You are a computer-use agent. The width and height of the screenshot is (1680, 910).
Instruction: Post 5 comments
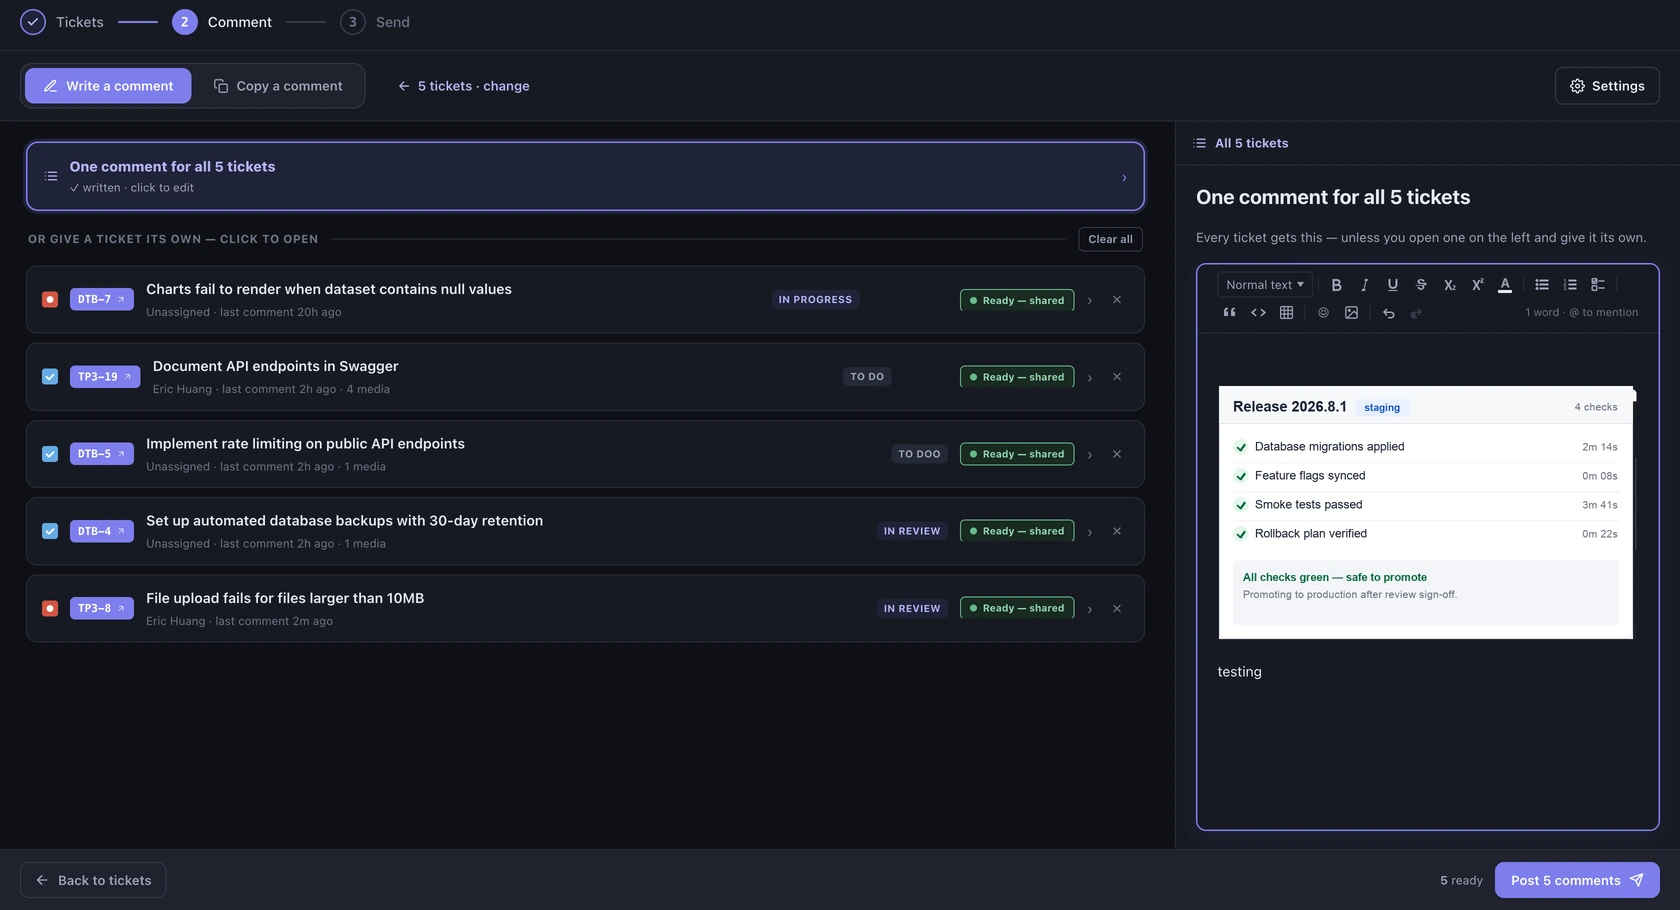pyautogui.click(x=1577, y=880)
